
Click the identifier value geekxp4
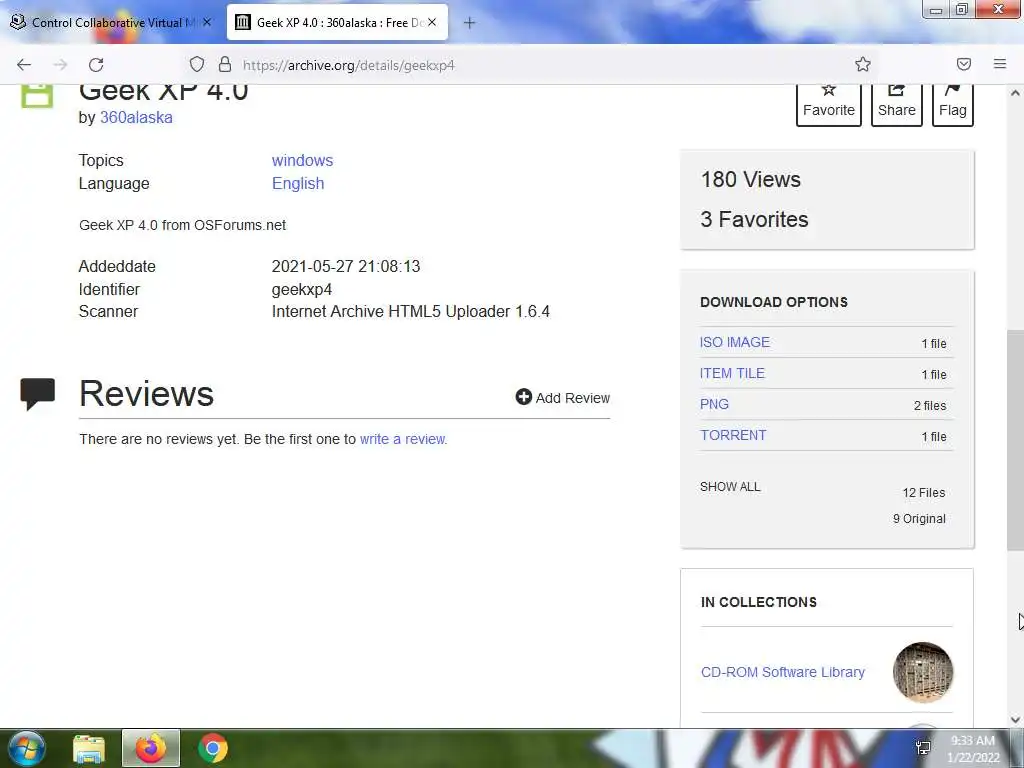pyautogui.click(x=302, y=289)
